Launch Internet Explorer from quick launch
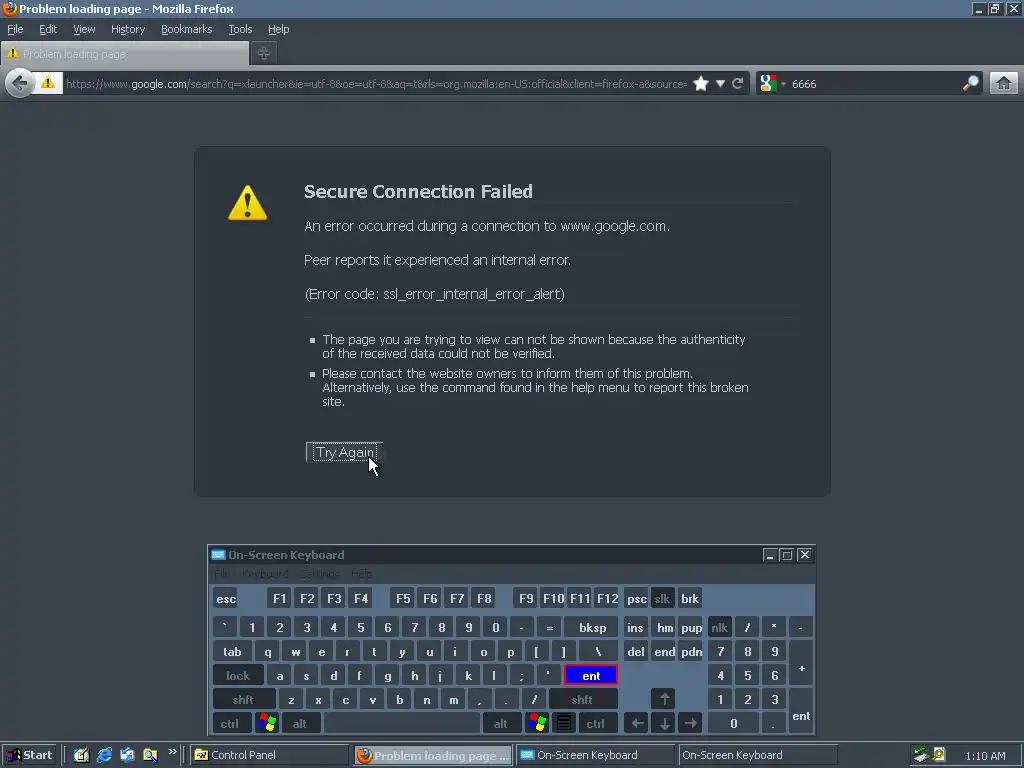 pos(104,755)
